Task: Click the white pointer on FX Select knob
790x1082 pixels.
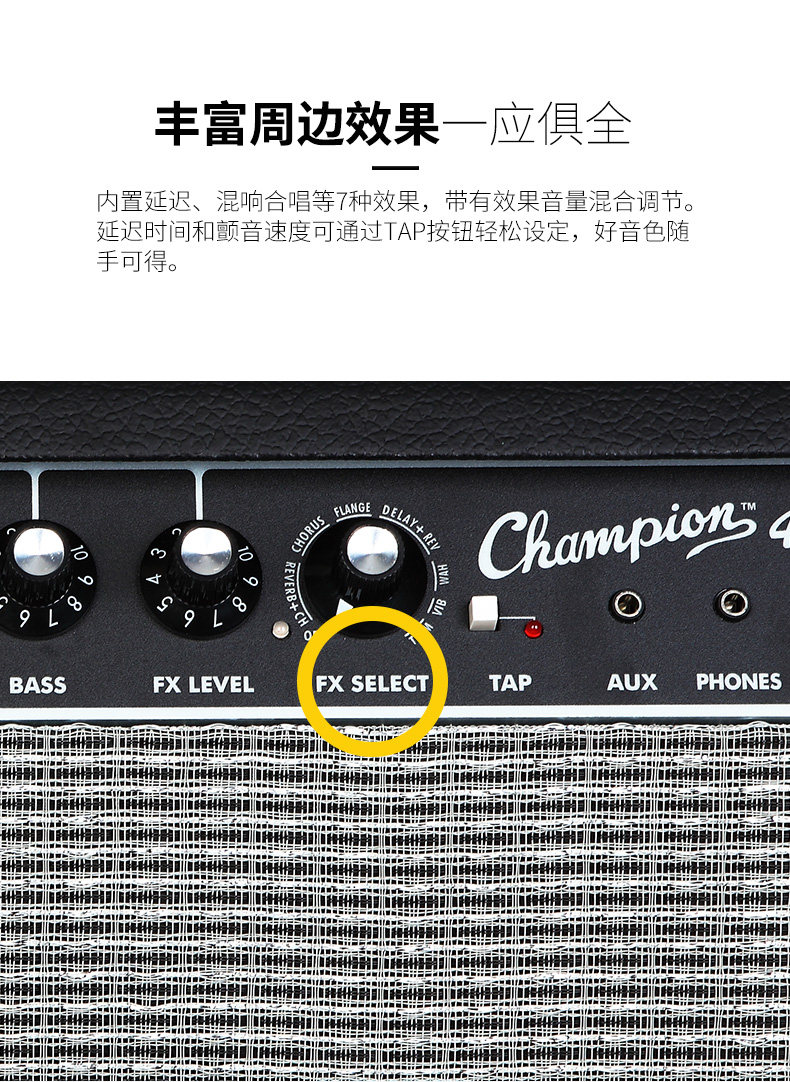Action: click(344, 607)
